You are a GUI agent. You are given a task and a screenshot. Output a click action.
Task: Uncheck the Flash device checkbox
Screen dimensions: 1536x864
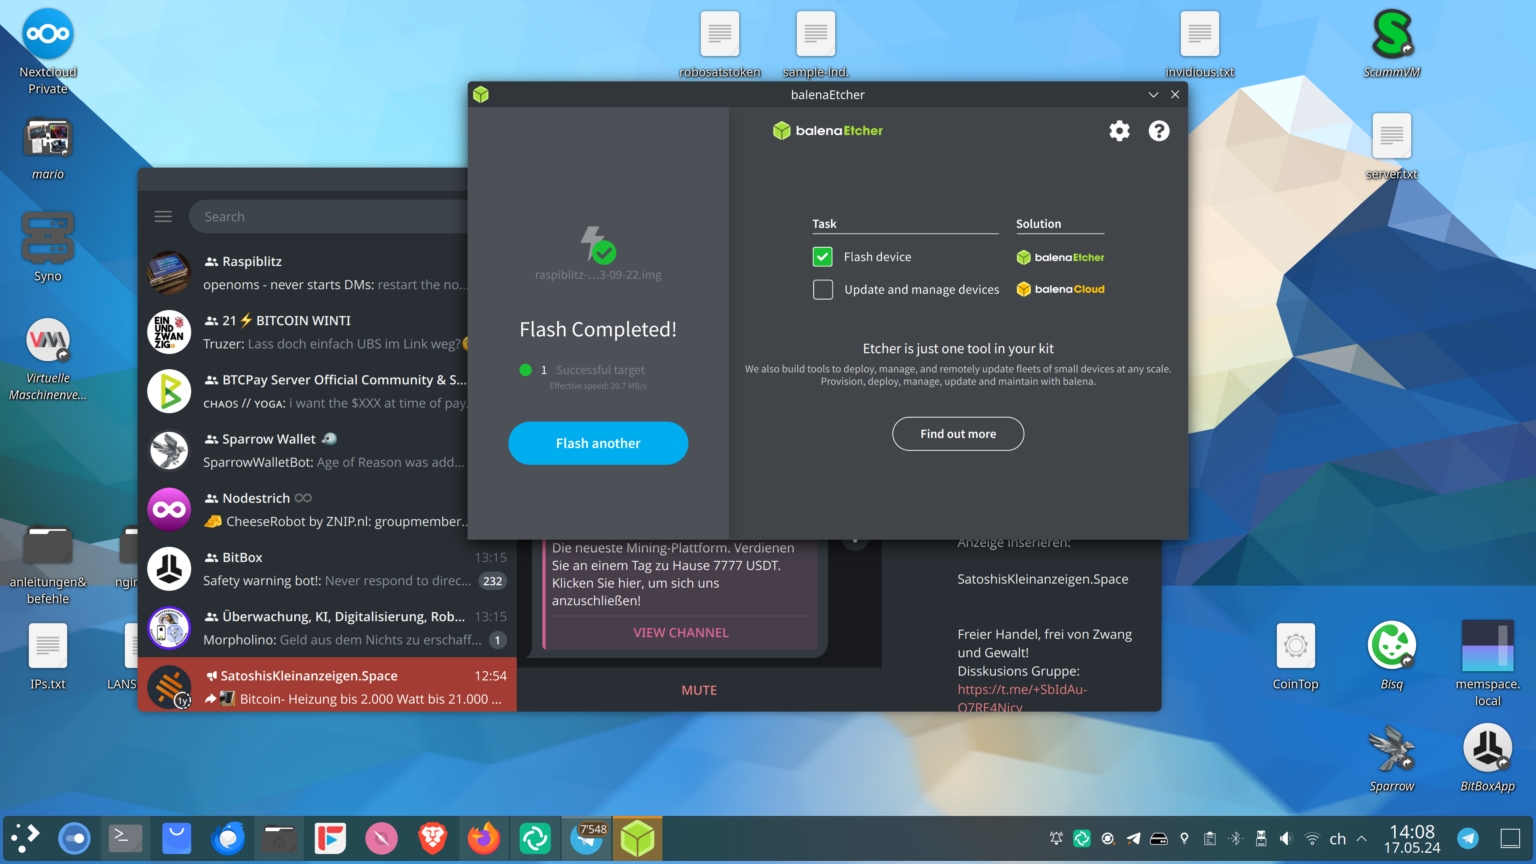[822, 256]
